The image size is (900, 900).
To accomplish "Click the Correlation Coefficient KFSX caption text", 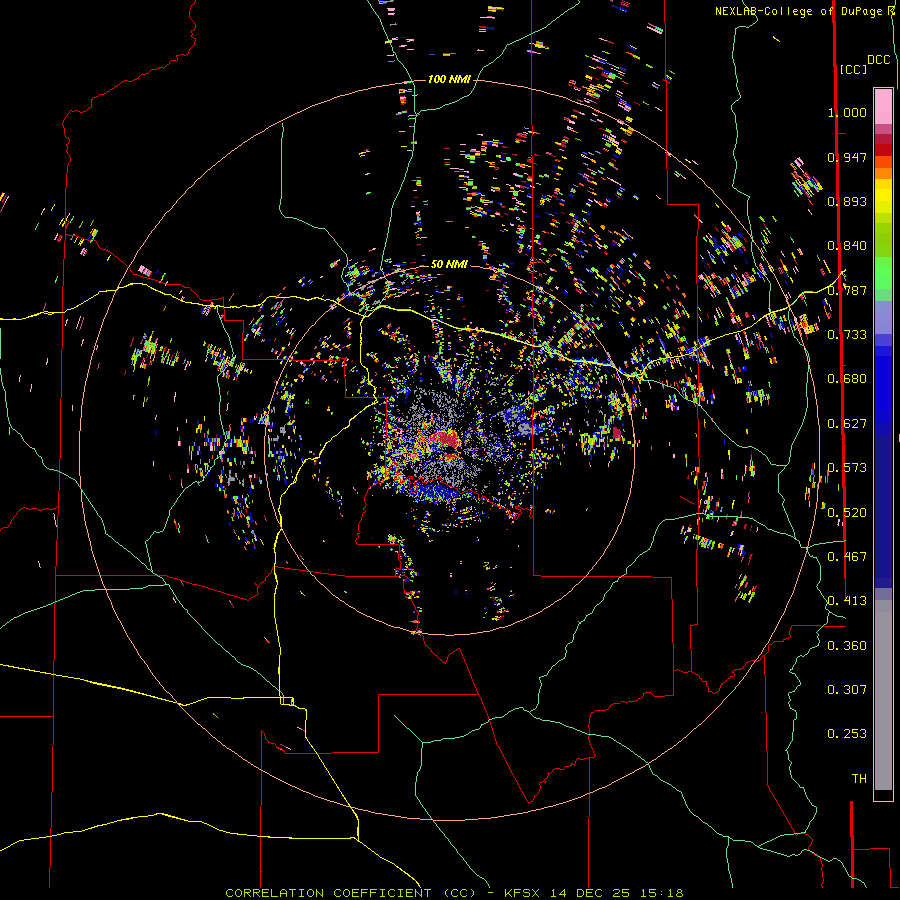I will point(454,893).
